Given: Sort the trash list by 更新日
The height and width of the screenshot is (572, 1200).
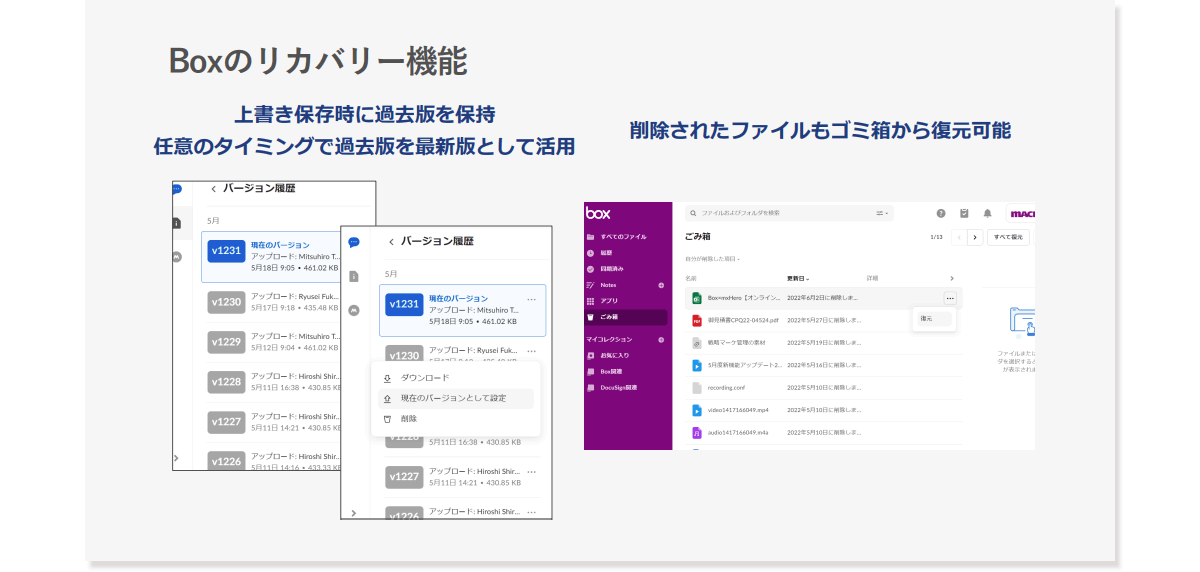Looking at the screenshot, I should 798,278.
